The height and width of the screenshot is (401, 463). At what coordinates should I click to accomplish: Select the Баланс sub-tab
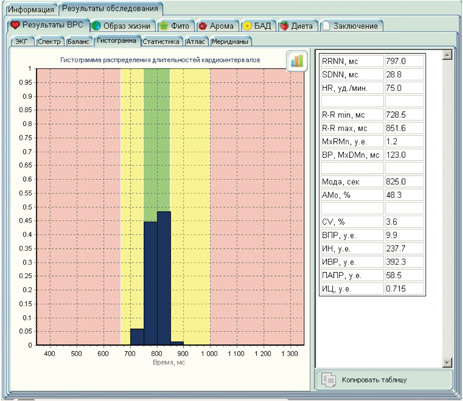pyautogui.click(x=79, y=42)
